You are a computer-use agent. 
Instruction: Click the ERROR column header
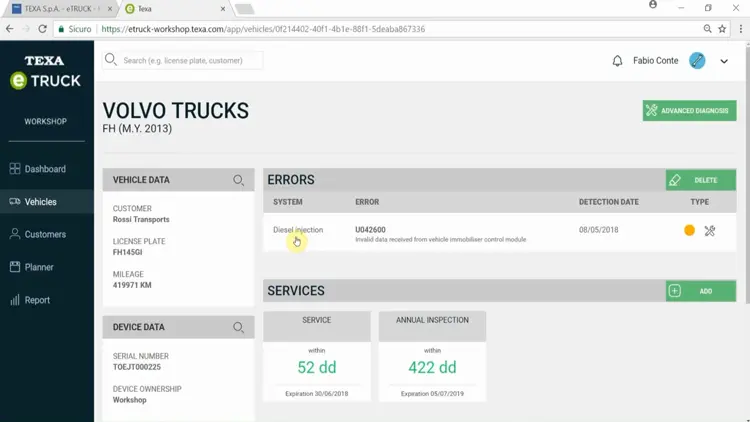[367, 202]
